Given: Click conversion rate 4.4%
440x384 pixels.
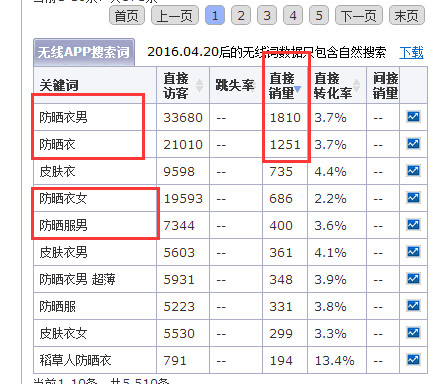Looking at the screenshot, I should (x=330, y=172).
